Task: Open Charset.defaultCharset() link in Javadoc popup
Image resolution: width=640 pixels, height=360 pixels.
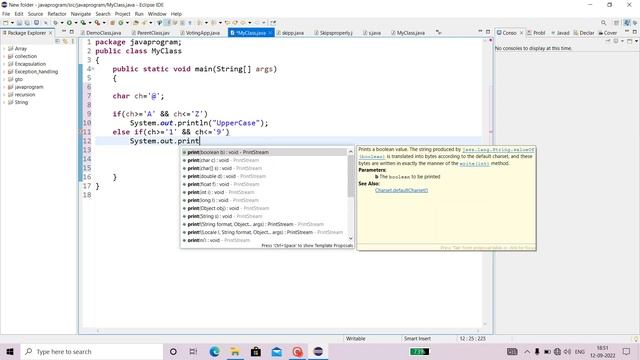Action: point(402,191)
